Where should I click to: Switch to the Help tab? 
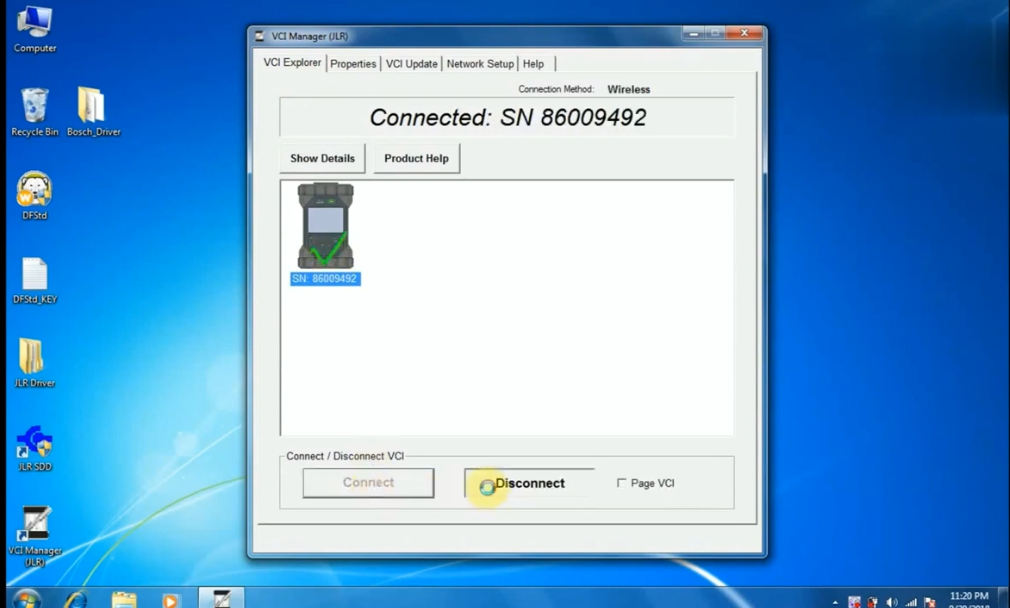click(x=533, y=64)
